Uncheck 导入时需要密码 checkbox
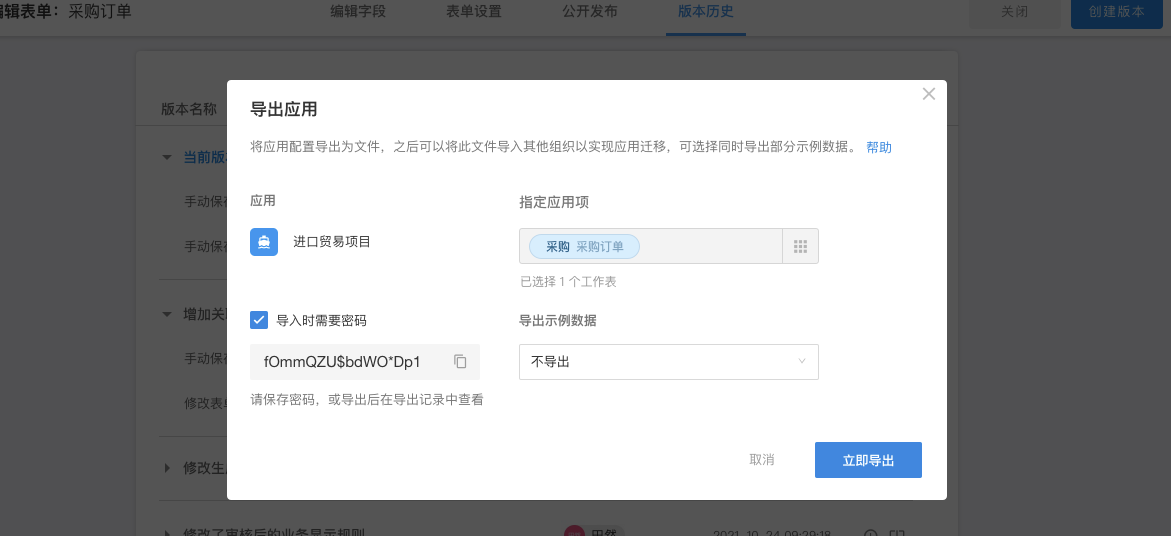Image resolution: width=1171 pixels, height=536 pixels. (259, 320)
